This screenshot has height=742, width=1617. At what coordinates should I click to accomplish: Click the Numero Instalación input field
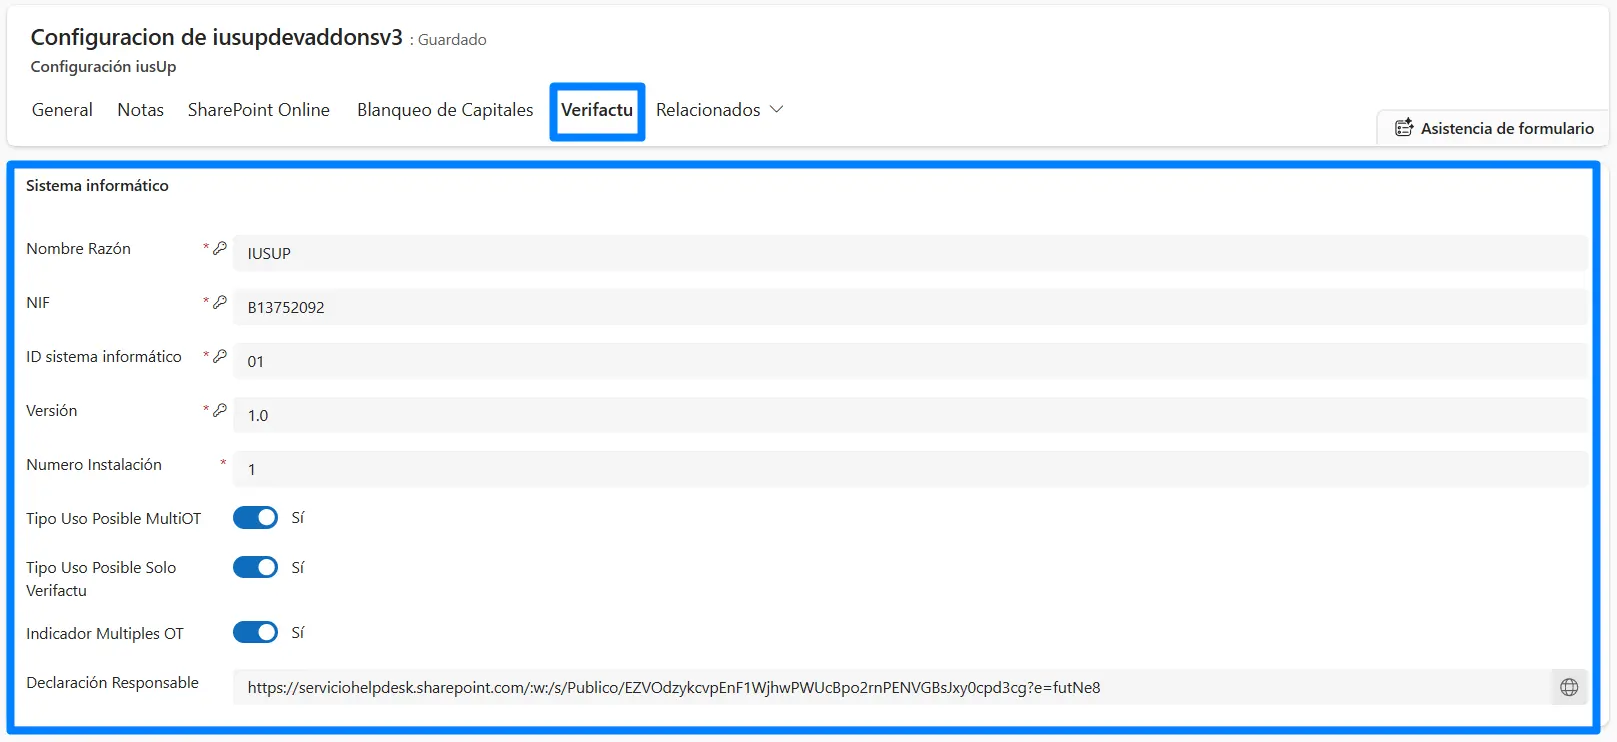point(910,469)
